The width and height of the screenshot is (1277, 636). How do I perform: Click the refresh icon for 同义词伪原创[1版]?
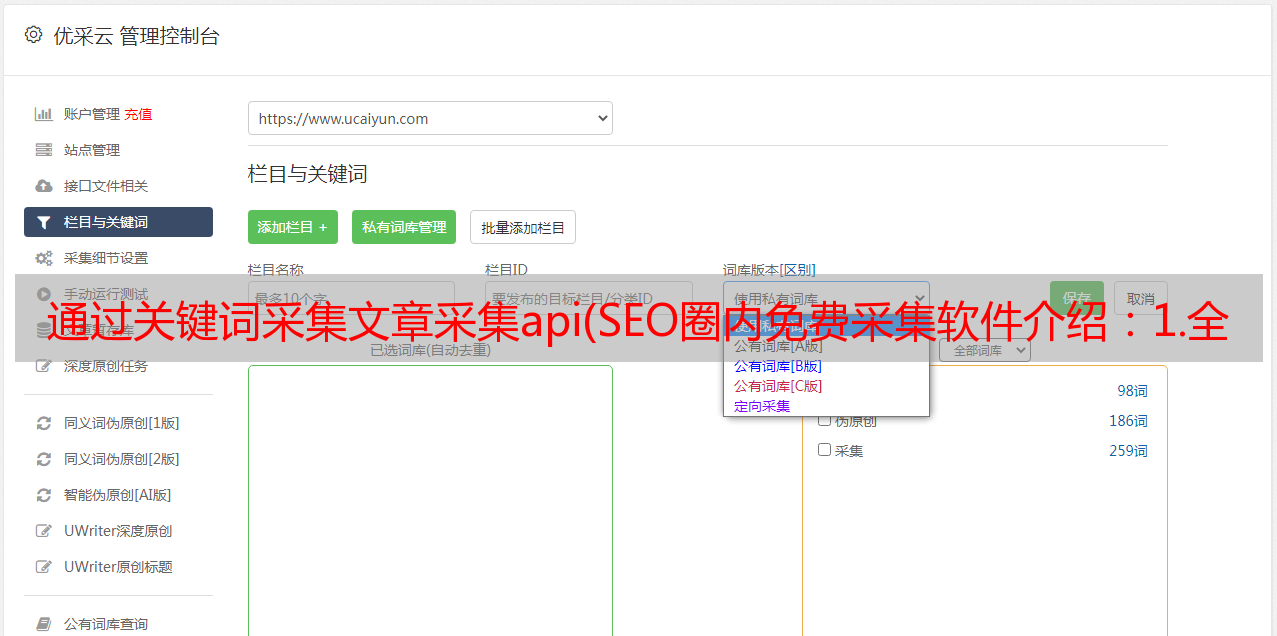tap(43, 423)
